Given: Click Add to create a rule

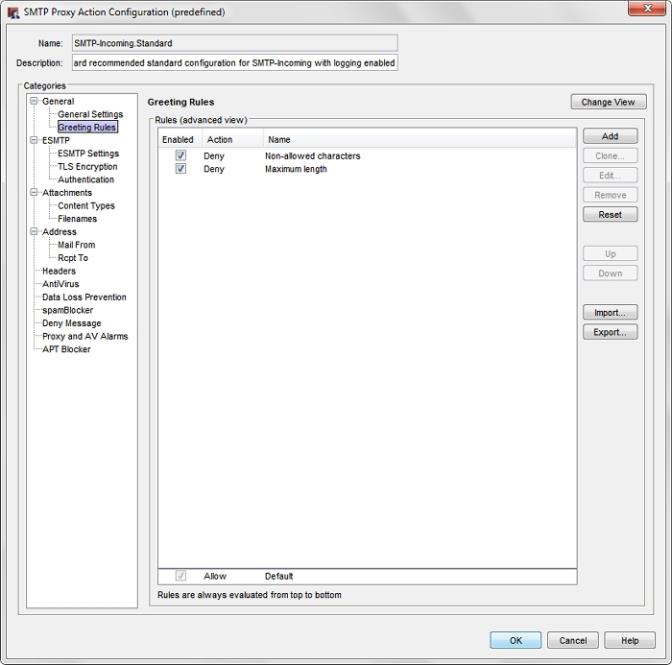Looking at the screenshot, I should 610,136.
